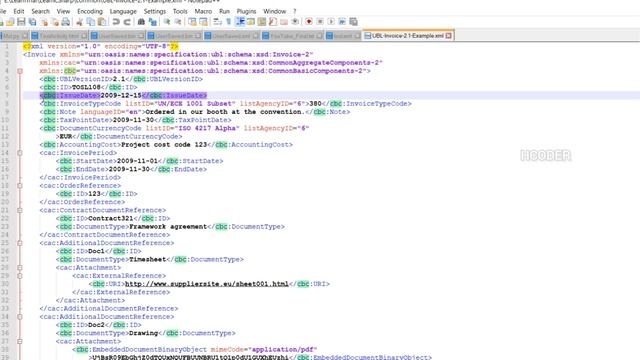Collapse the Invoice root fold on line 4
Screen dimensions: 640x360
coord(20,71)
